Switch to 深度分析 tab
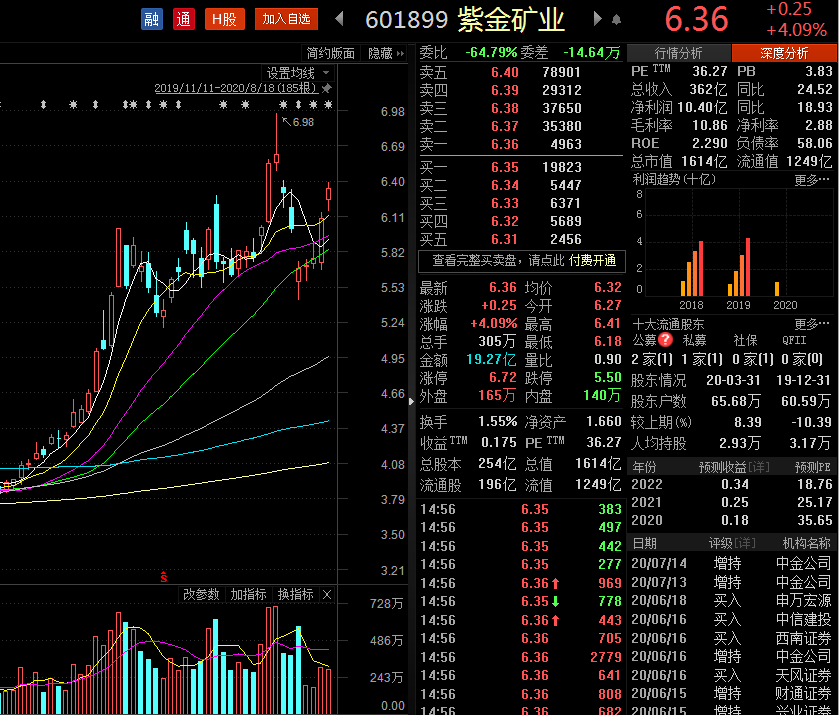839x715 pixels. (x=784, y=53)
